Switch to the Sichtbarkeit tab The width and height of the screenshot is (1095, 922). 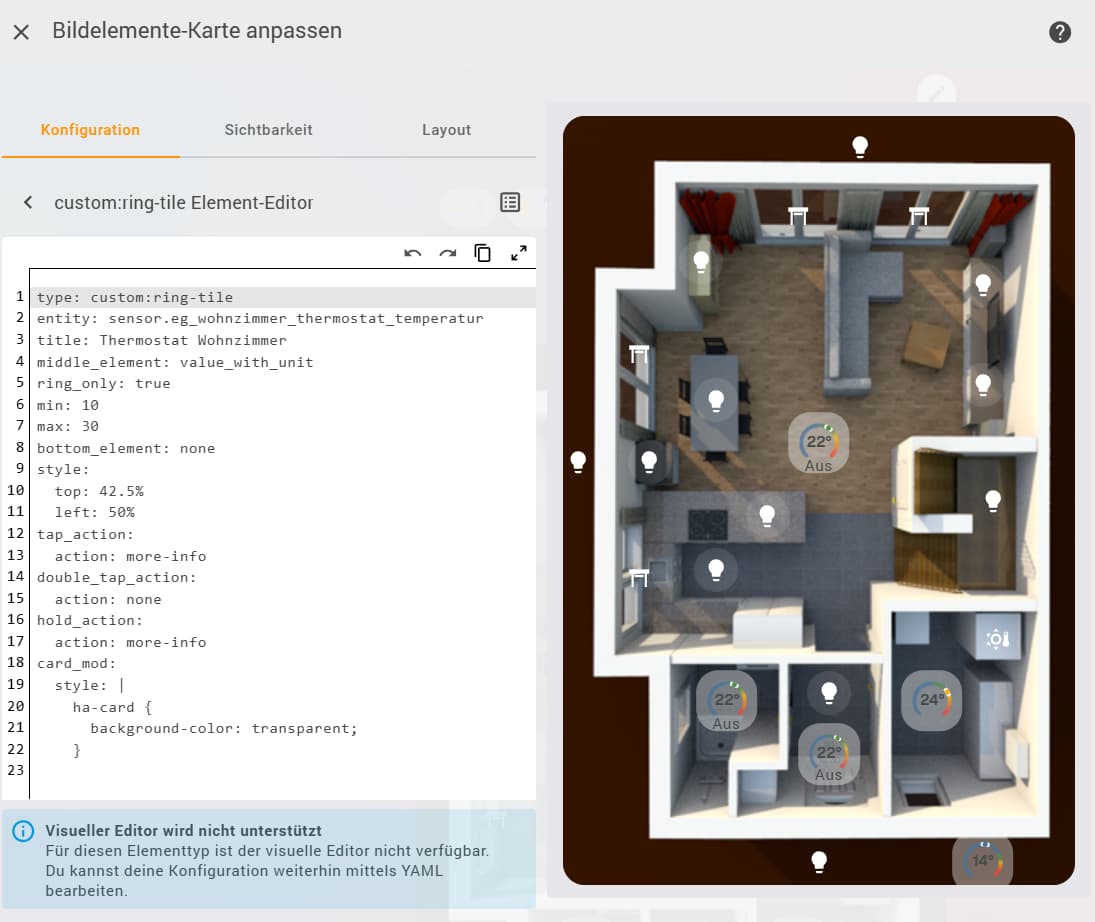point(268,130)
